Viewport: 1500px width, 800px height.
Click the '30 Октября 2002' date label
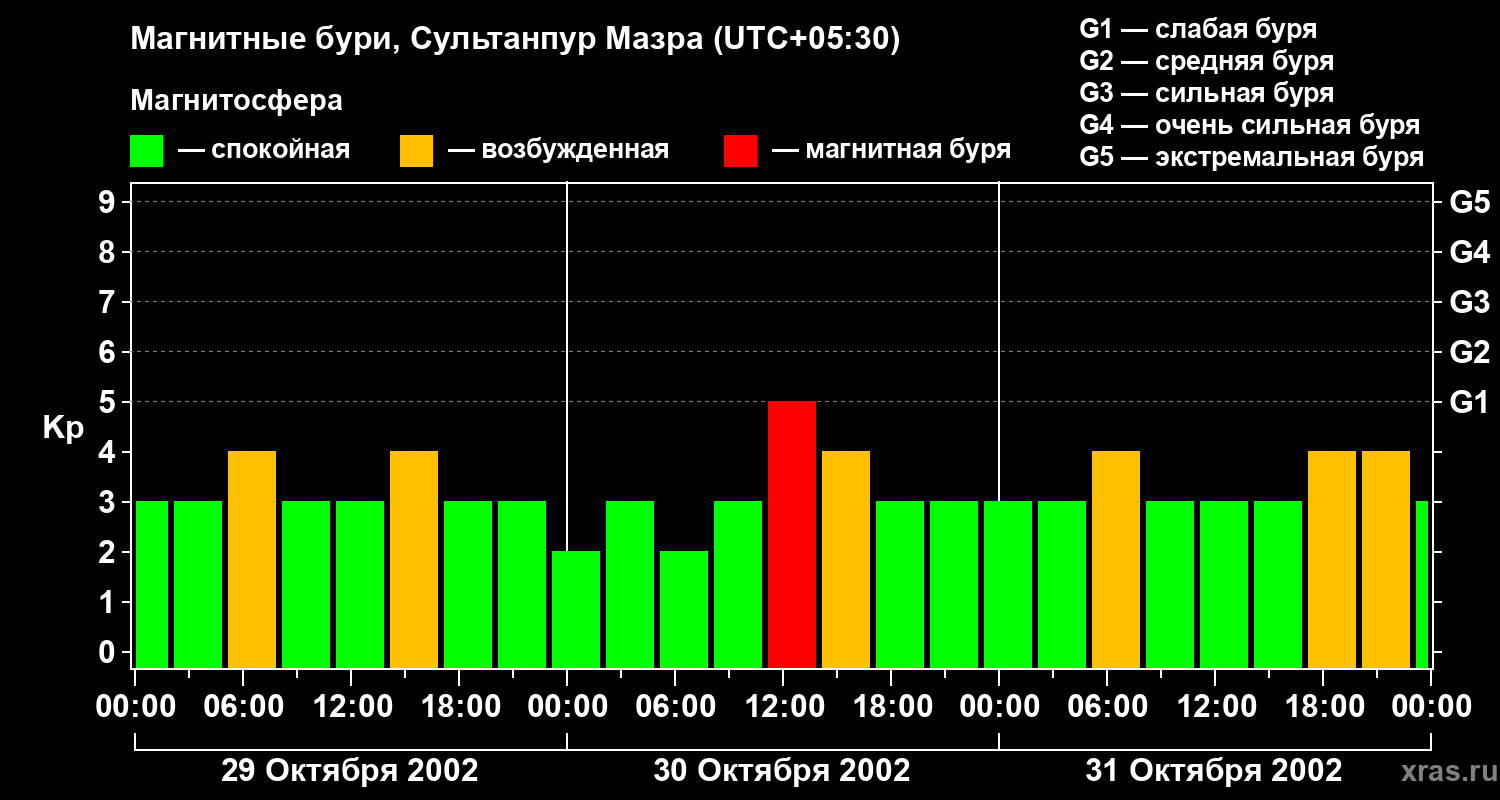782,771
